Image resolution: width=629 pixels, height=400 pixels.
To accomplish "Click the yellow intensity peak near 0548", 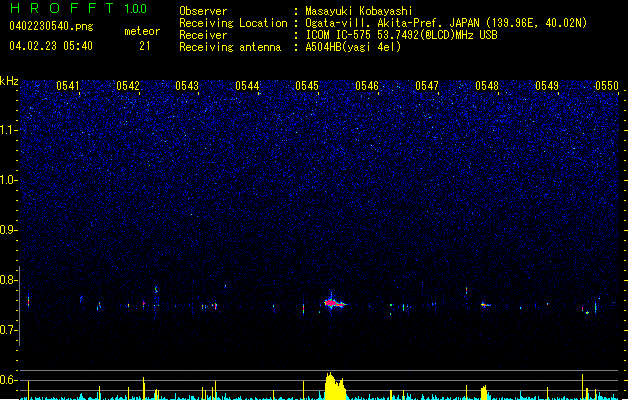I will 484,393.
